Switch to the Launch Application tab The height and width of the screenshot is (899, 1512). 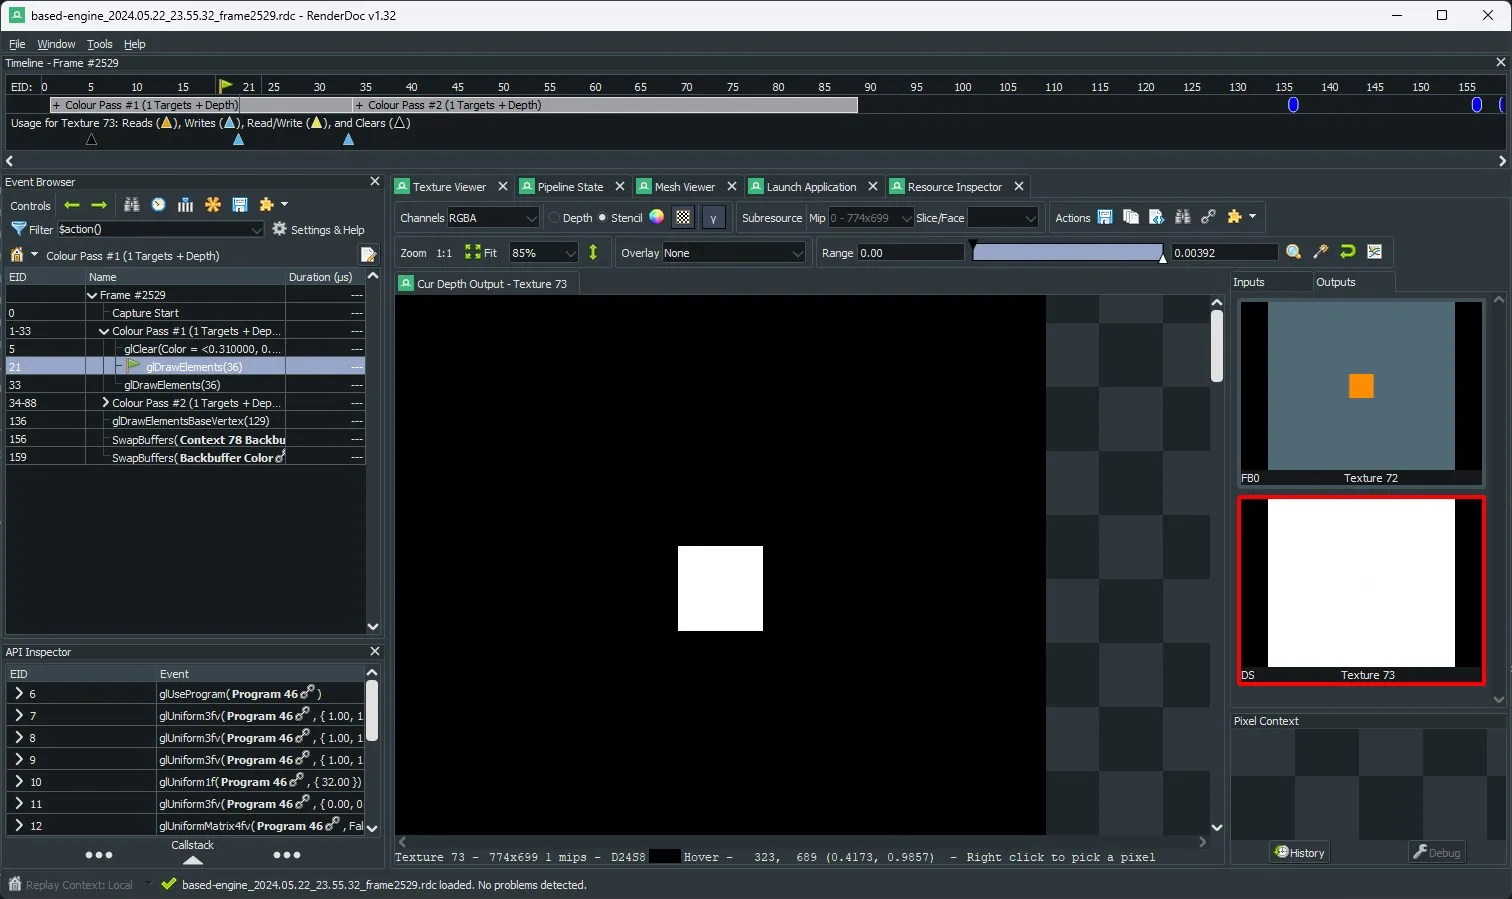click(x=811, y=187)
